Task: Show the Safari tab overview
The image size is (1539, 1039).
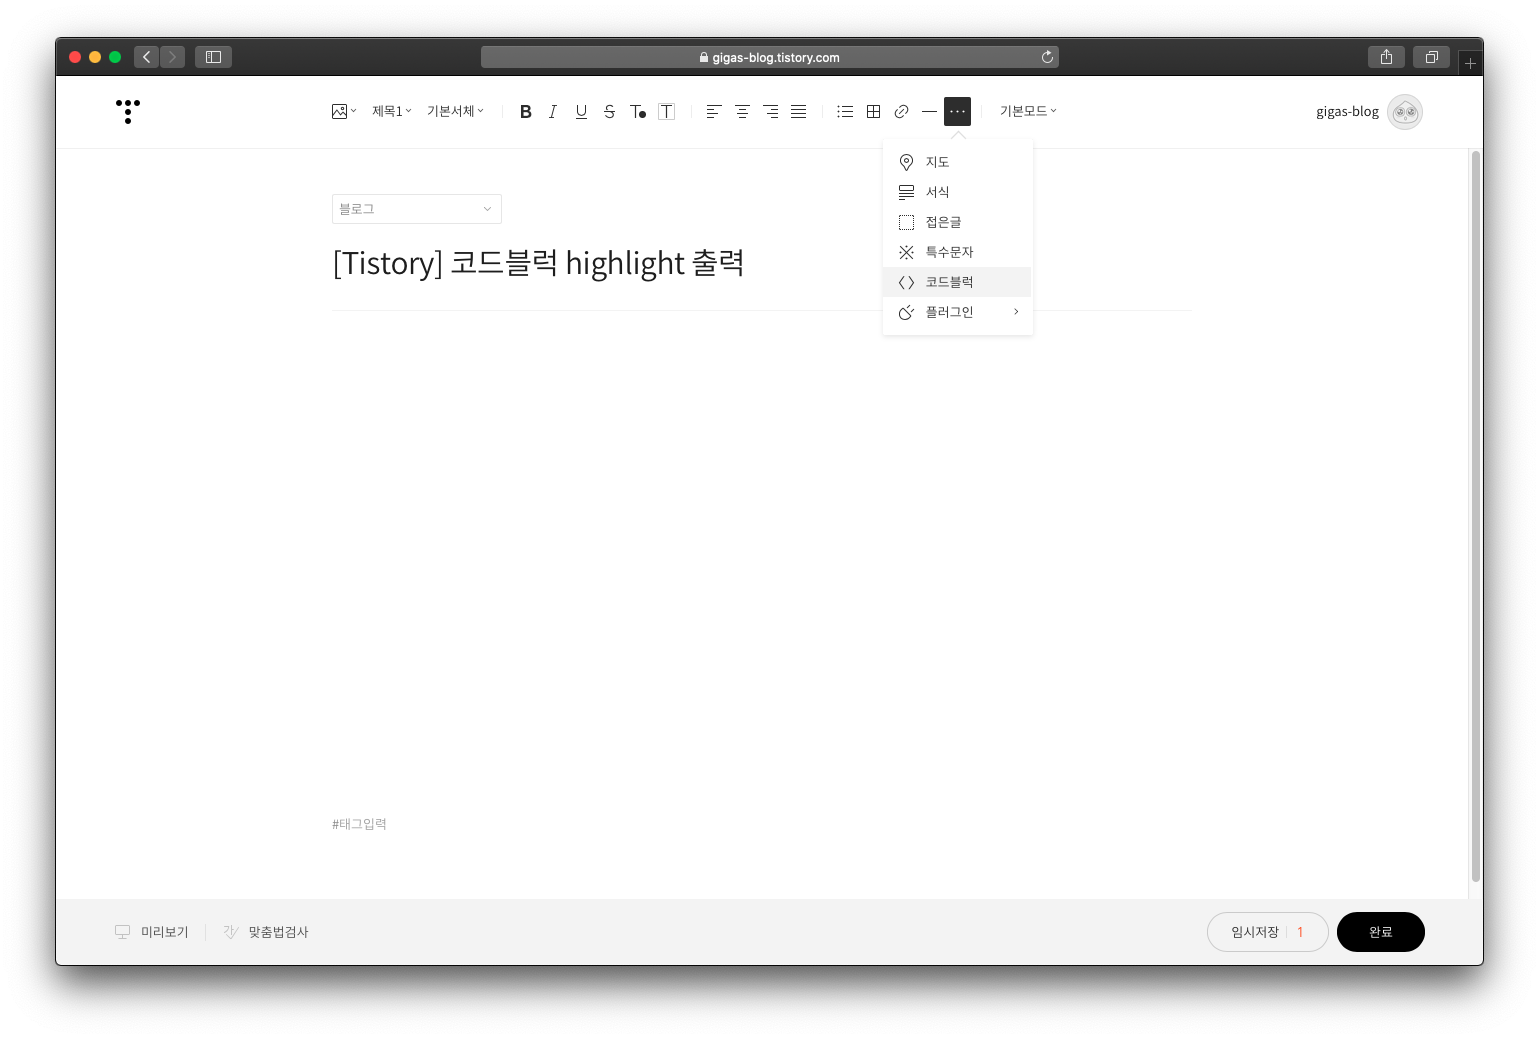Action: (x=1431, y=57)
